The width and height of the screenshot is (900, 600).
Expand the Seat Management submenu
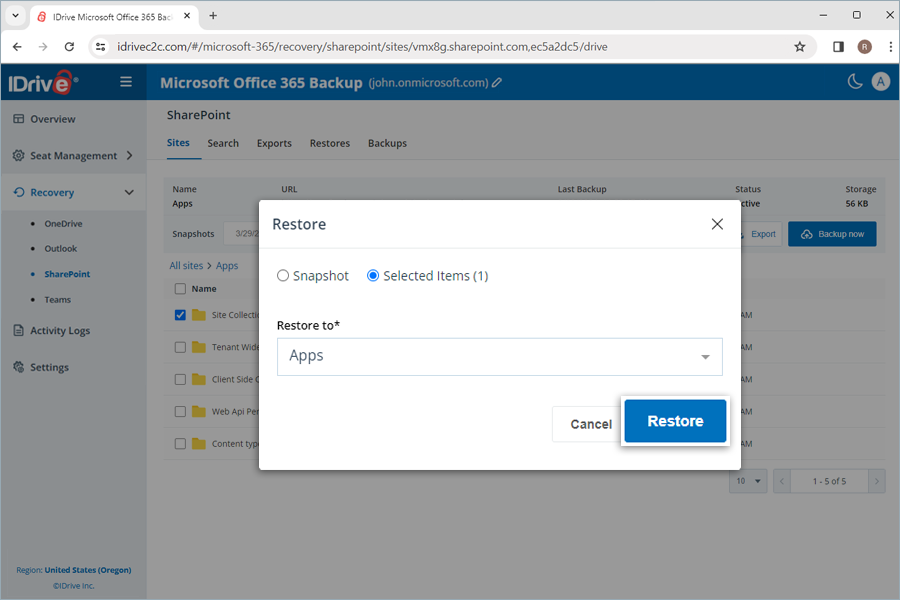coord(130,156)
